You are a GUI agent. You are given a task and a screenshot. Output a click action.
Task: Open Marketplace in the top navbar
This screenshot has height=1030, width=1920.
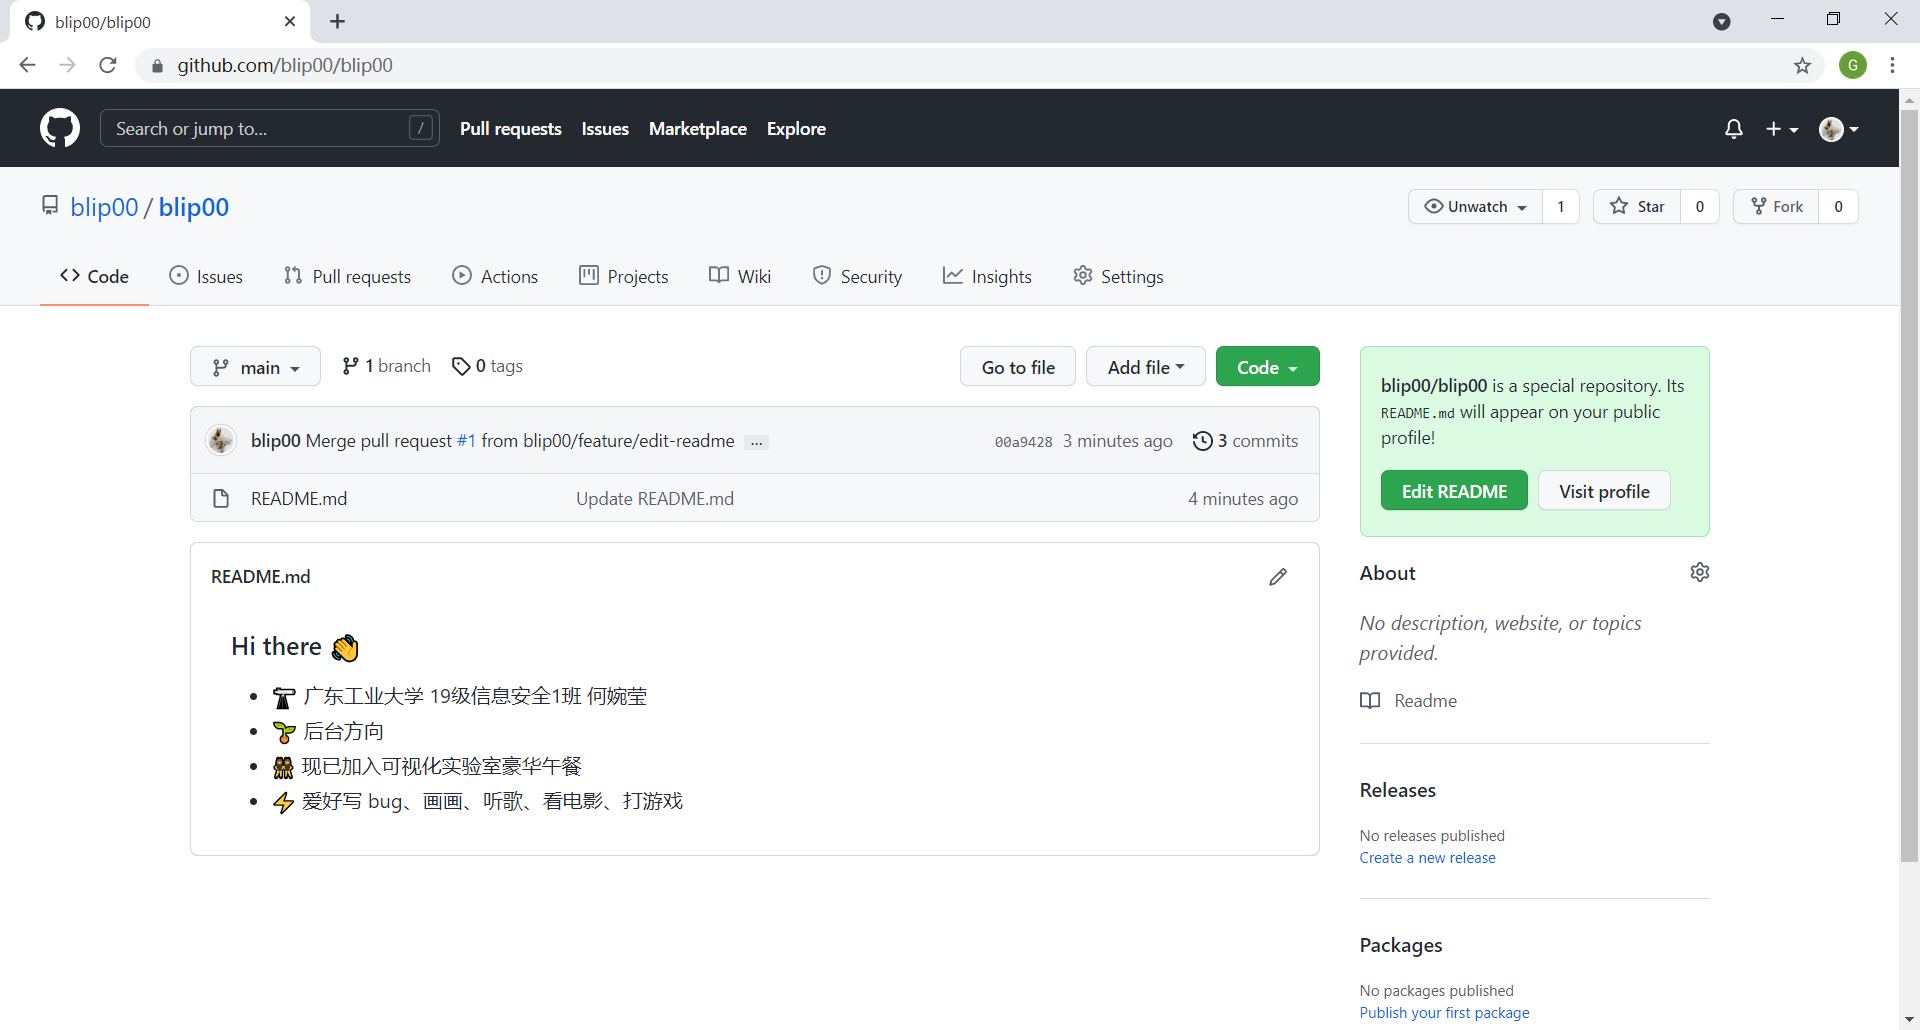tap(698, 129)
